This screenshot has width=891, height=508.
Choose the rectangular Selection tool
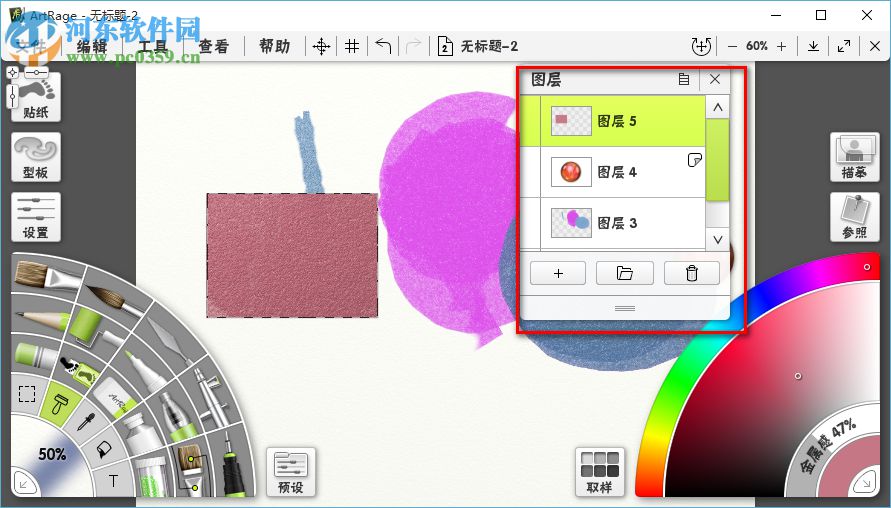27,394
